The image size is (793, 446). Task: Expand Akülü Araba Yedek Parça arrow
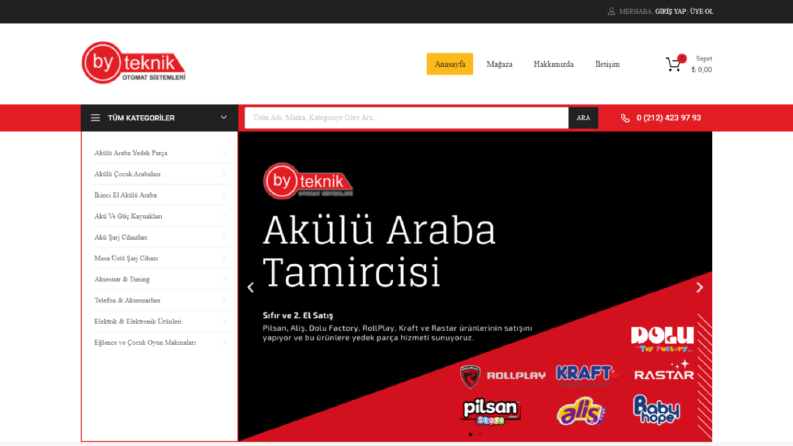tap(224, 153)
